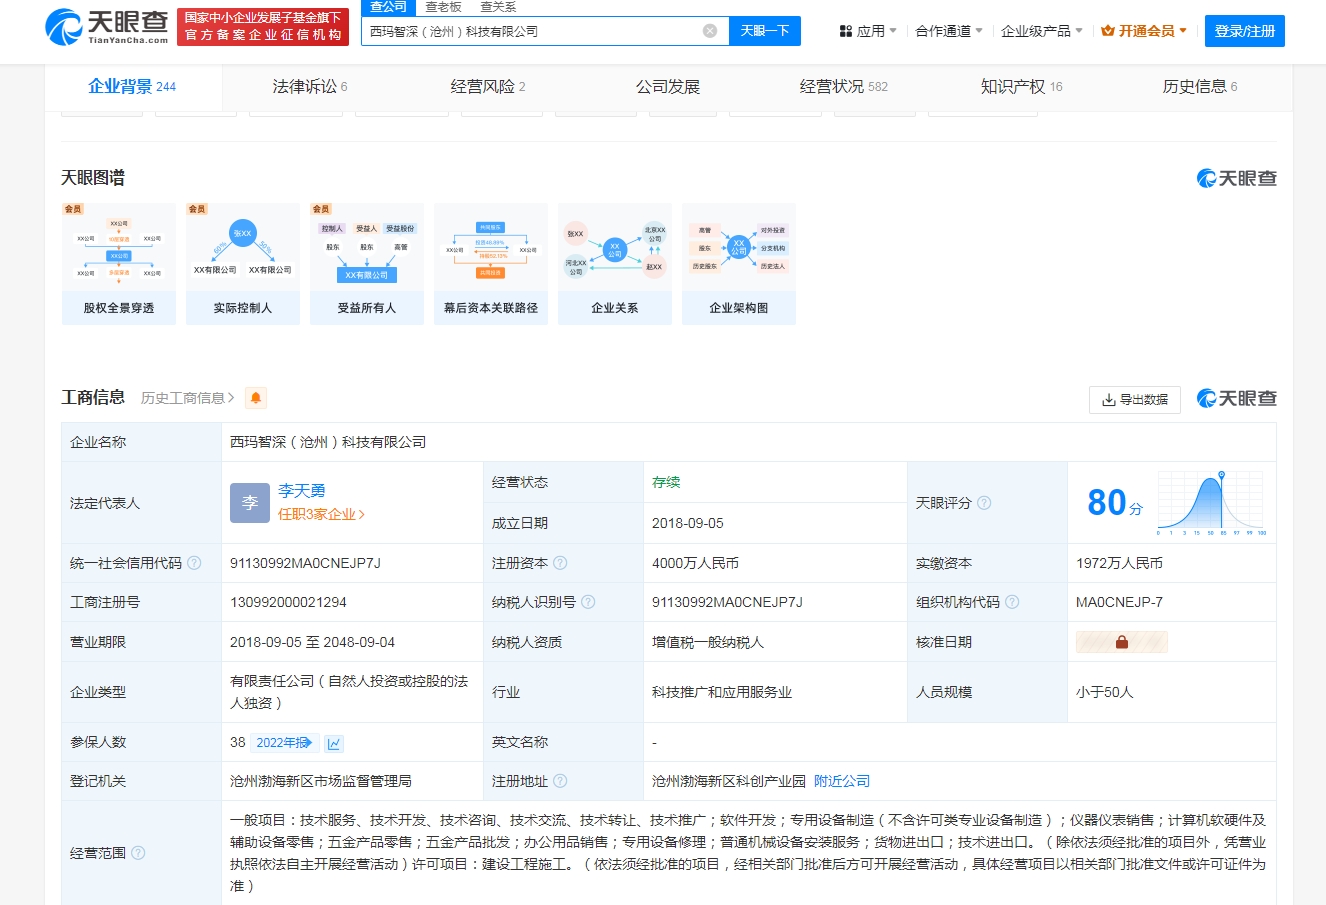Click help icon next to 统一社会信用代码
This screenshot has width=1326, height=905.
tap(194, 563)
